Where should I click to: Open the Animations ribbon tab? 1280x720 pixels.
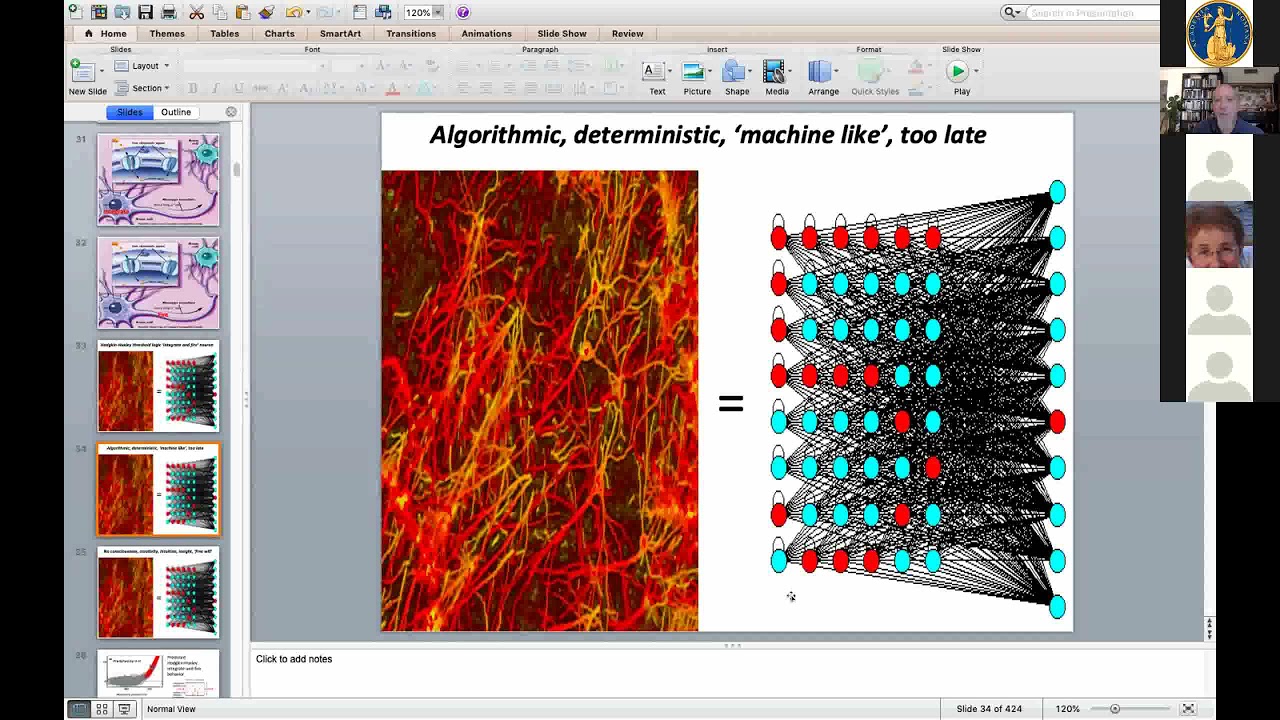pyautogui.click(x=486, y=34)
